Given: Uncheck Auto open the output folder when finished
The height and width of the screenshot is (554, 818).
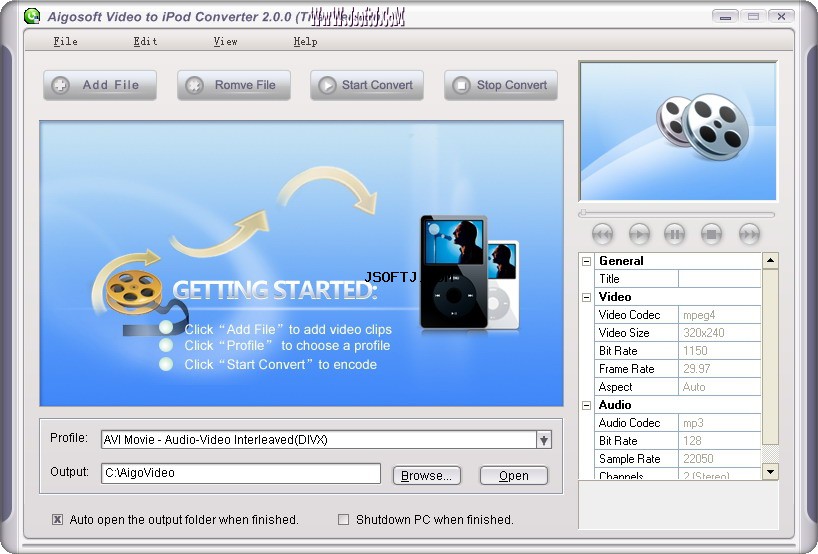Looking at the screenshot, I should [x=57, y=520].
